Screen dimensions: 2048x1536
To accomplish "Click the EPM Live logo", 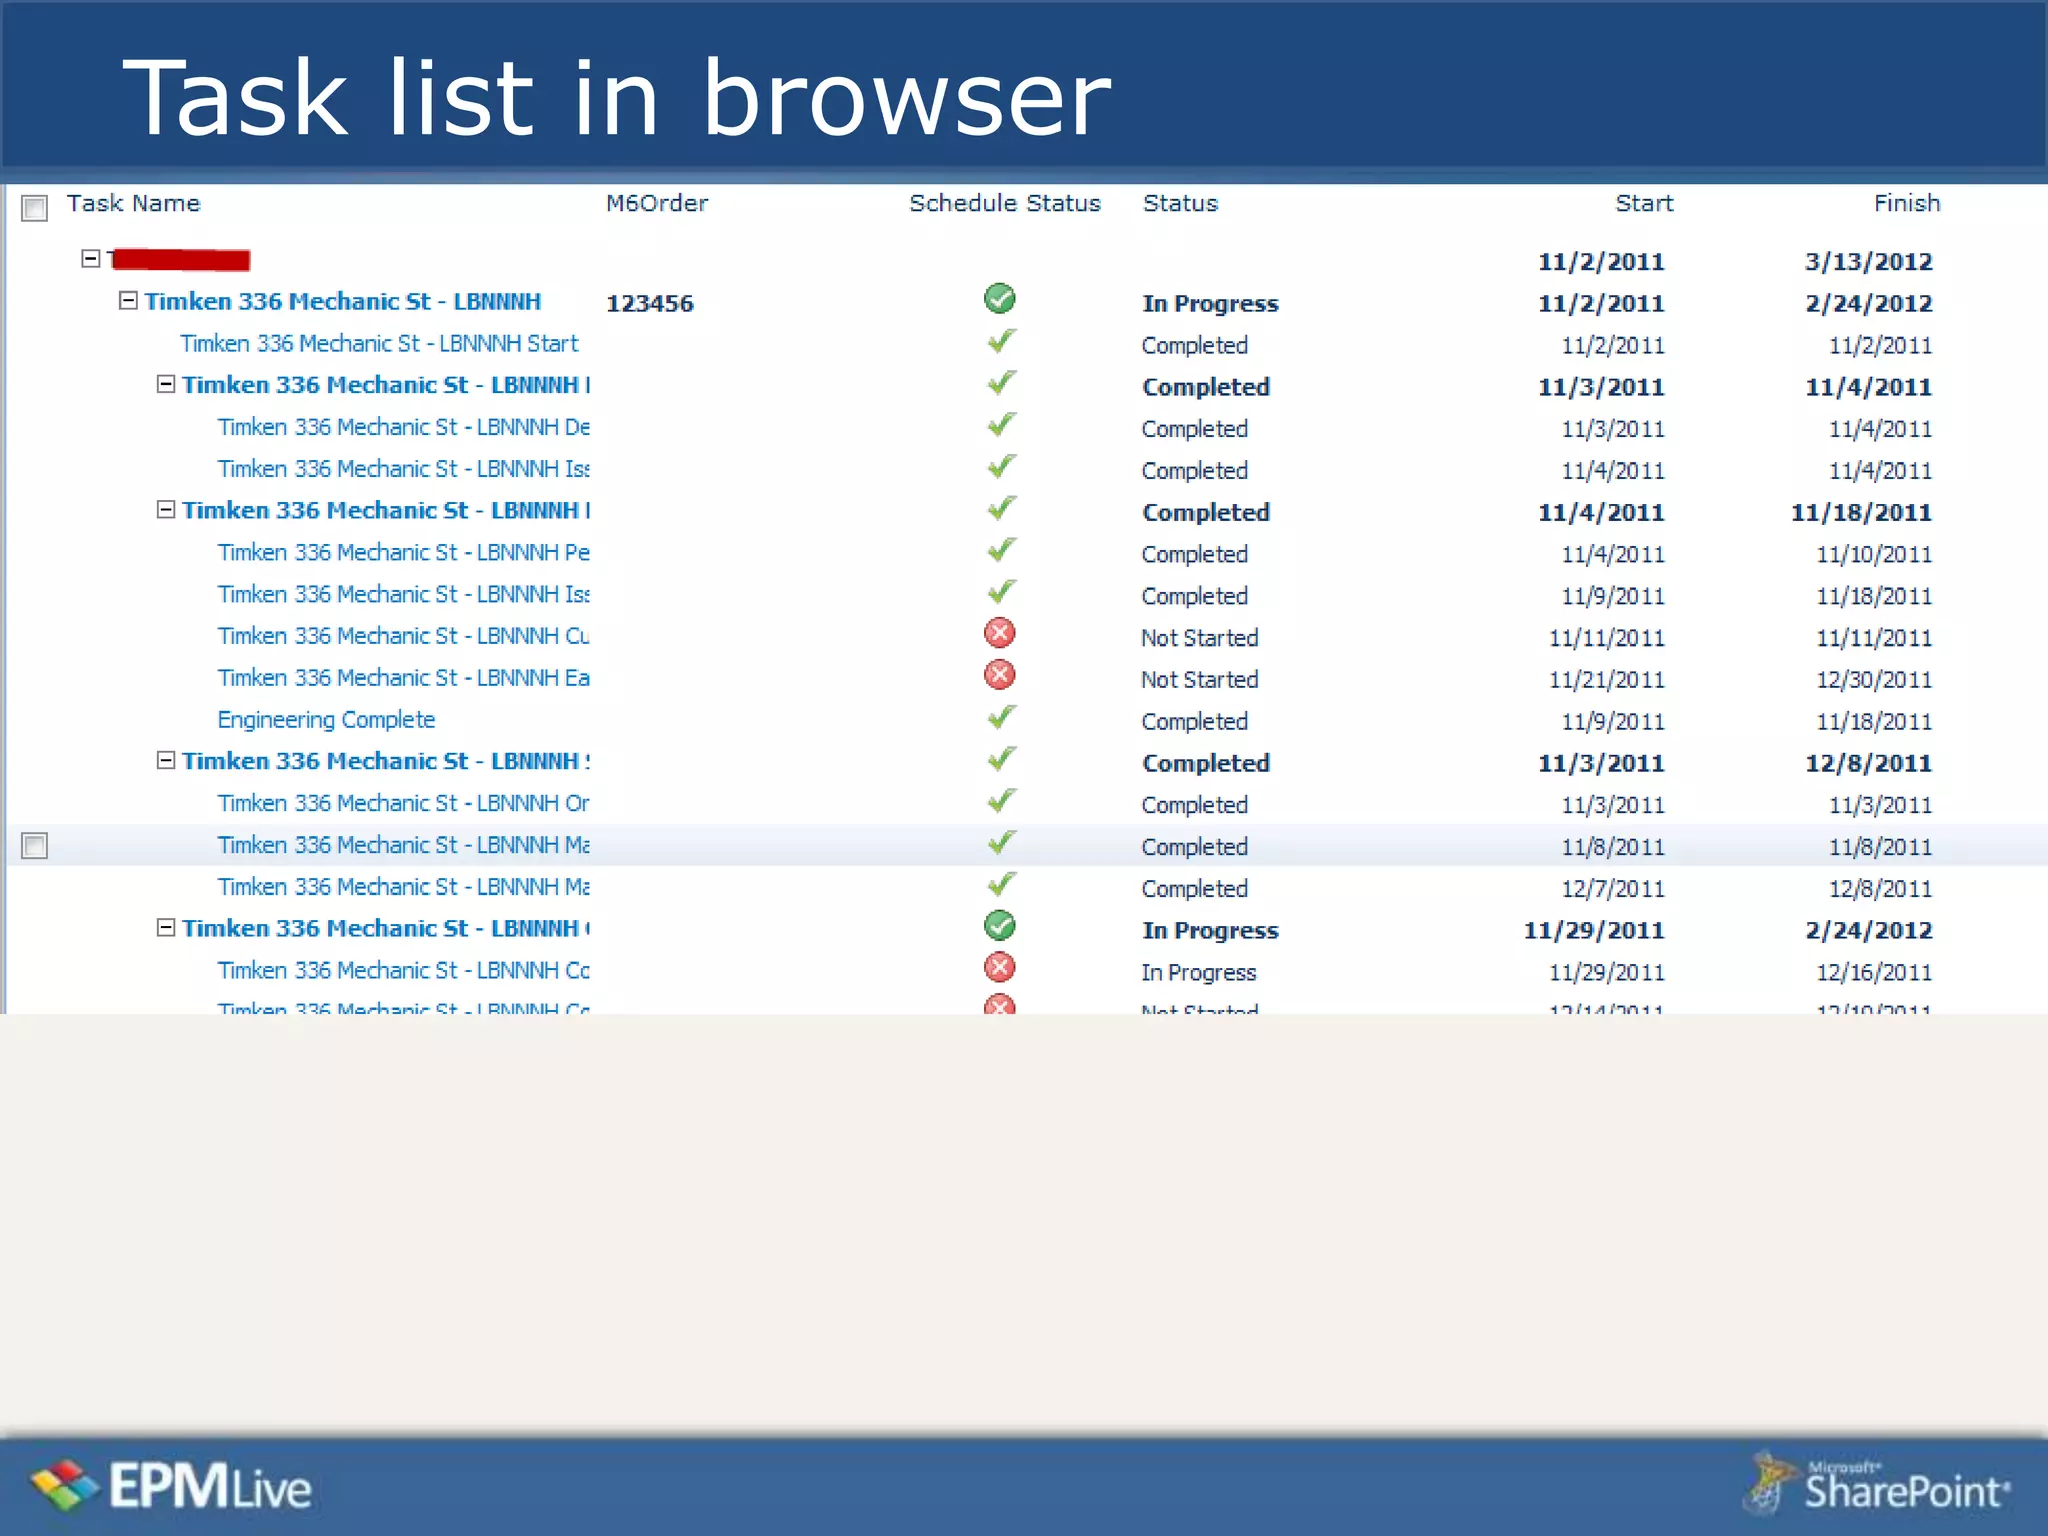I will pos(171,1486).
